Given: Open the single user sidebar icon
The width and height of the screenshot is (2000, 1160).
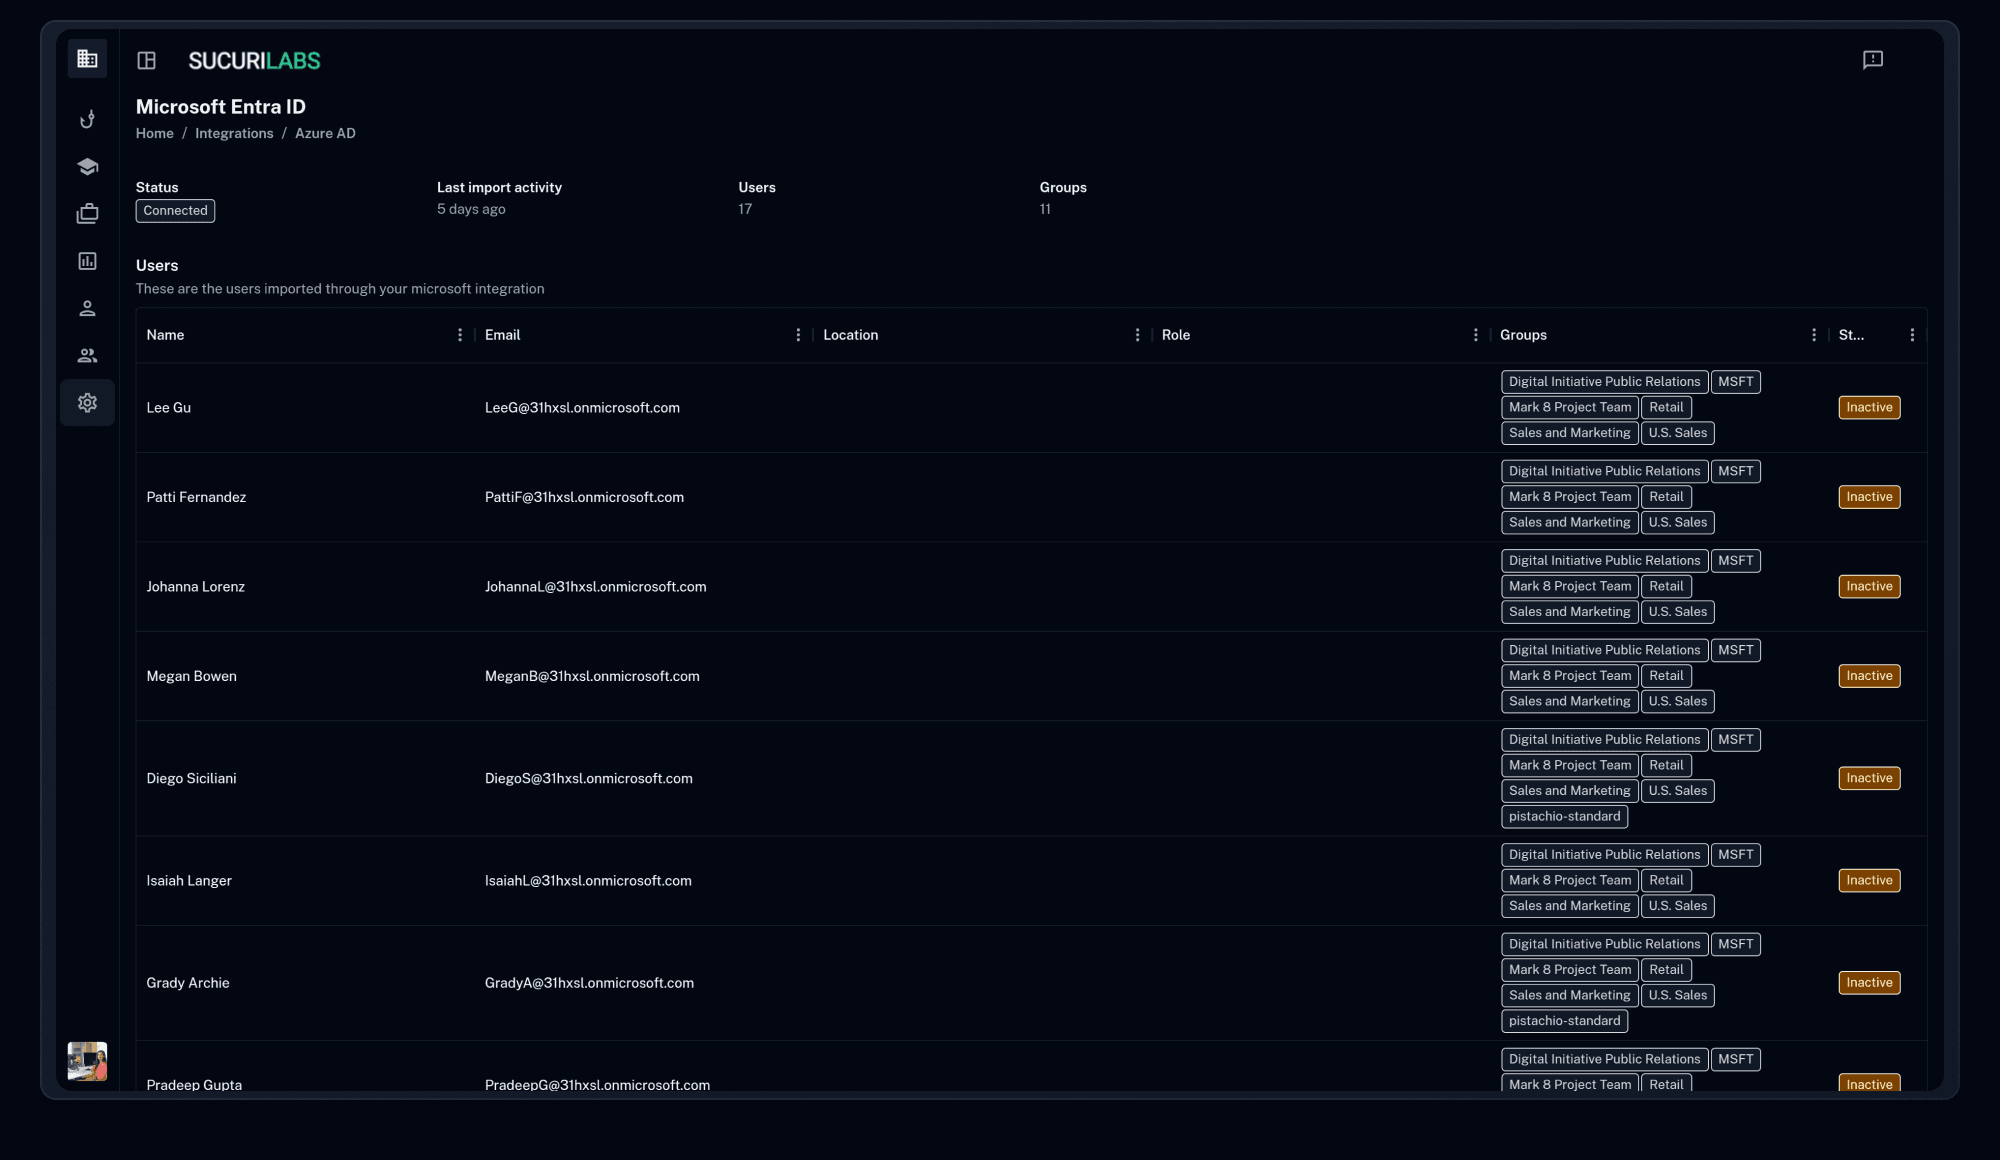Looking at the screenshot, I should (87, 308).
